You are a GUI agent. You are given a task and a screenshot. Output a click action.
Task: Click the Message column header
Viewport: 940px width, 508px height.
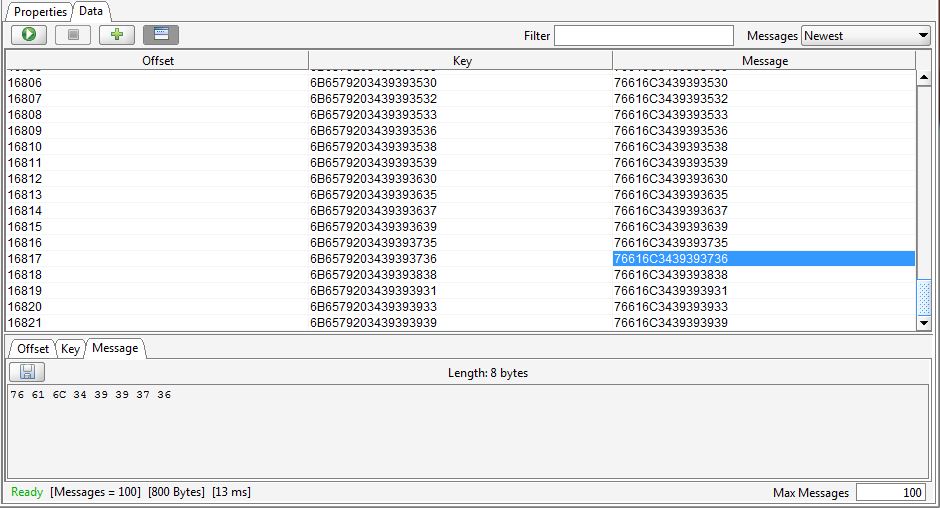tap(764, 61)
